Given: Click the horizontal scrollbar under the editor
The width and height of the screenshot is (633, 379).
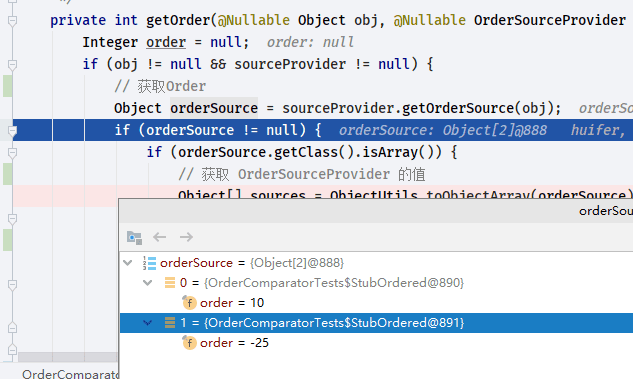Looking at the screenshot, I should click(68, 357).
